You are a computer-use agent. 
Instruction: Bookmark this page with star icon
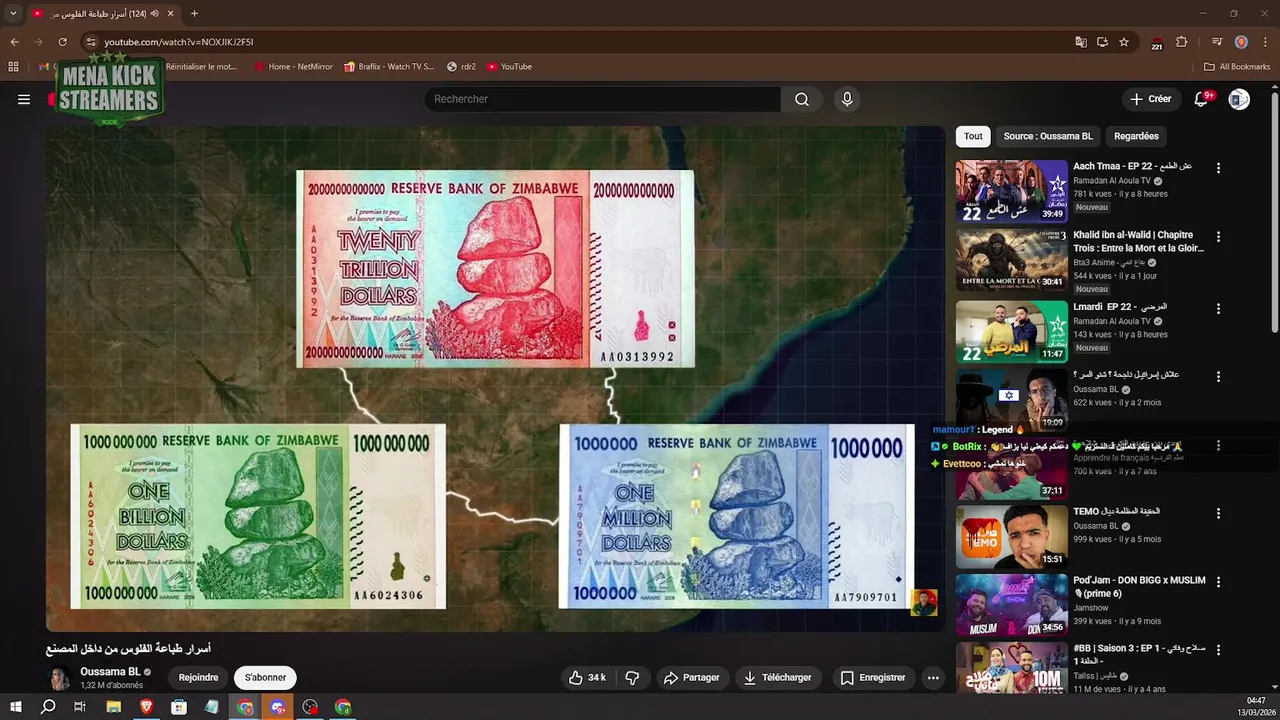click(1124, 42)
